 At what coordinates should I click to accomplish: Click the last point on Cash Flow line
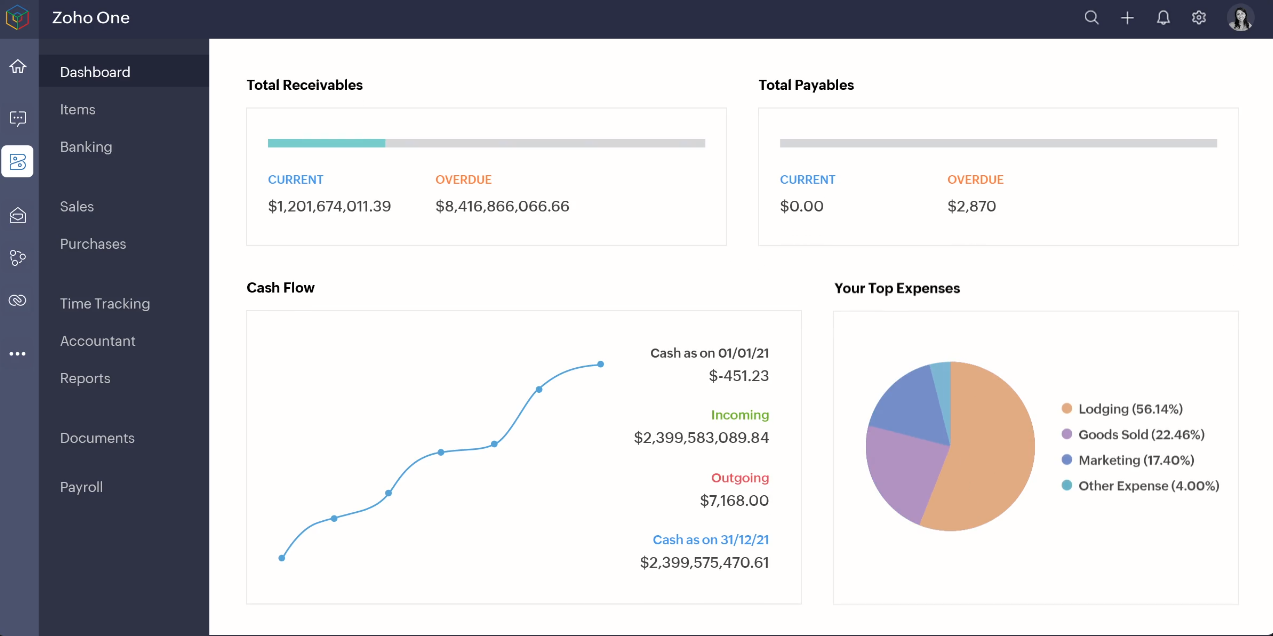(601, 364)
